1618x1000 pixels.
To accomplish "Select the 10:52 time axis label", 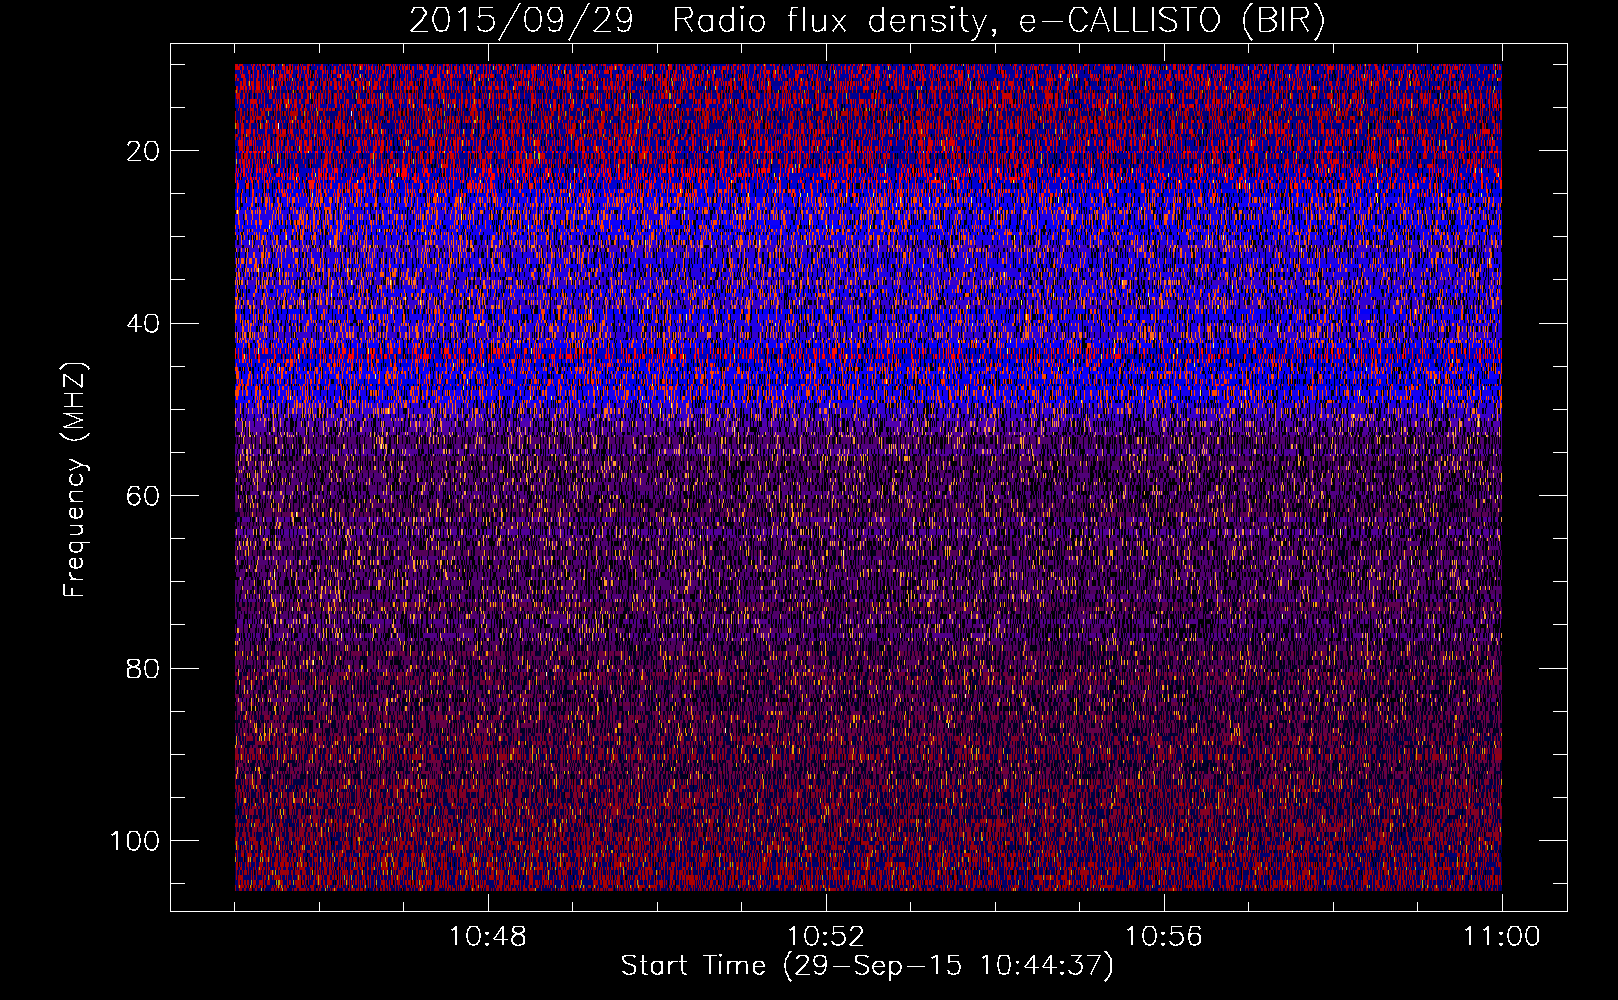I will (825, 937).
